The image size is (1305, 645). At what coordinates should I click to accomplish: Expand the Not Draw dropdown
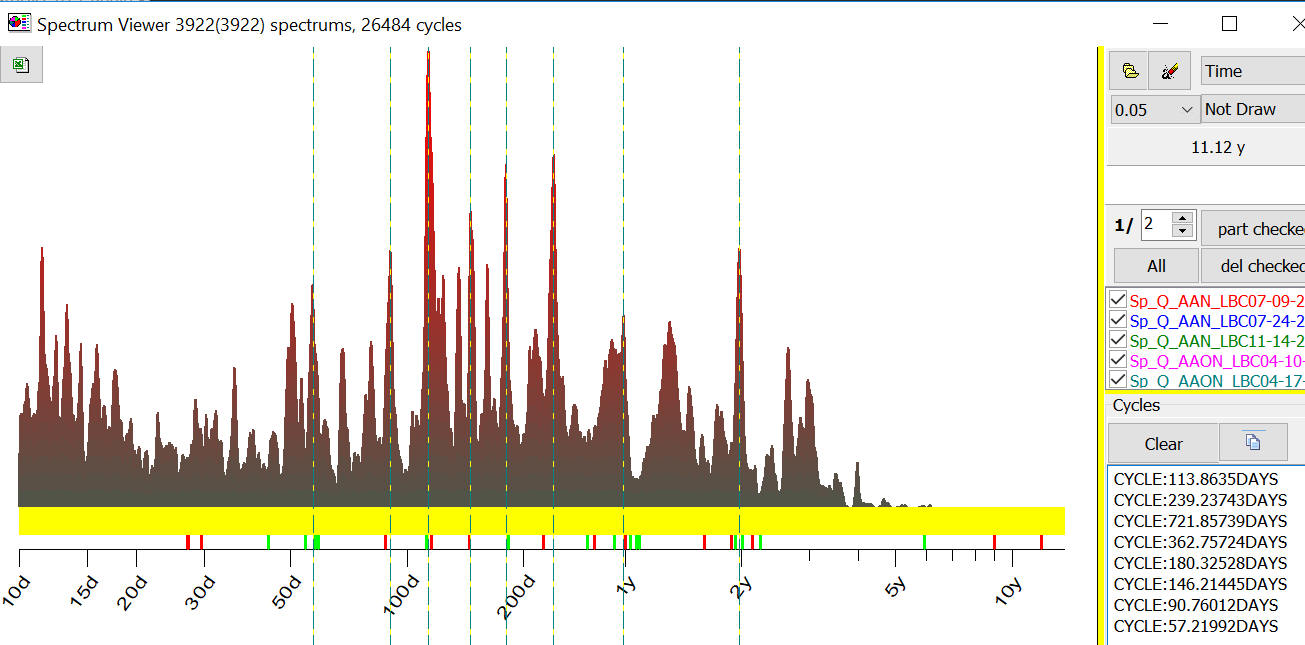pyautogui.click(x=1252, y=109)
